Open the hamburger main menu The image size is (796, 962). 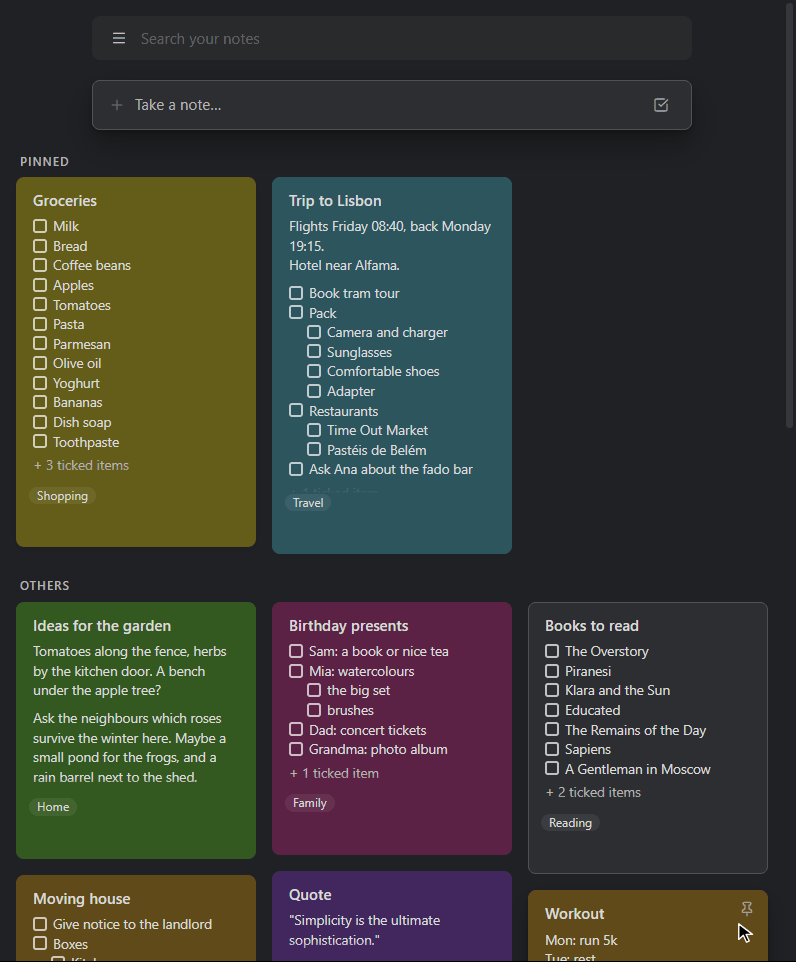point(119,39)
